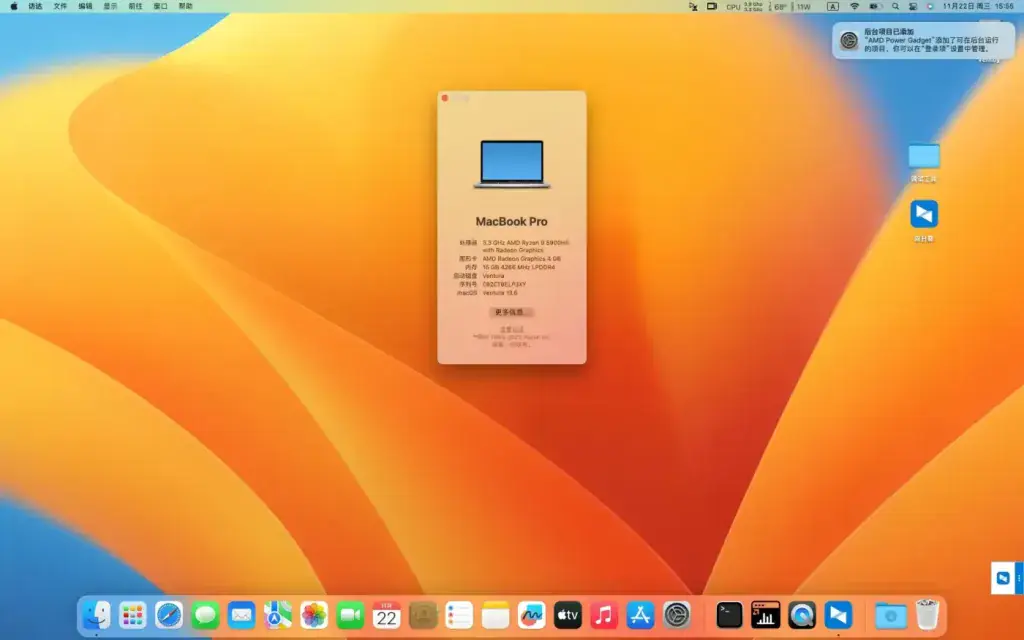Open the Trash in the dock
This screenshot has height=640, width=1024.
coord(927,615)
